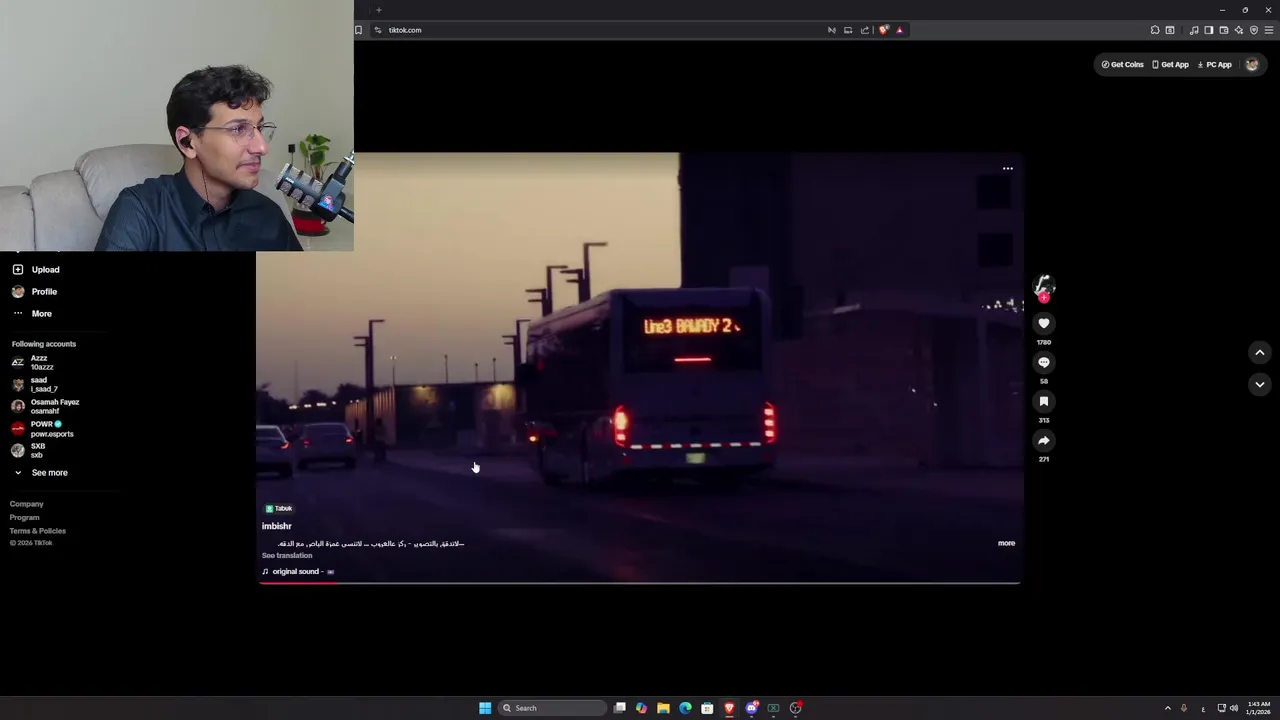Image resolution: width=1280 pixels, height=720 pixels.
Task: Share the video using the arrow icon
Action: click(1043, 440)
